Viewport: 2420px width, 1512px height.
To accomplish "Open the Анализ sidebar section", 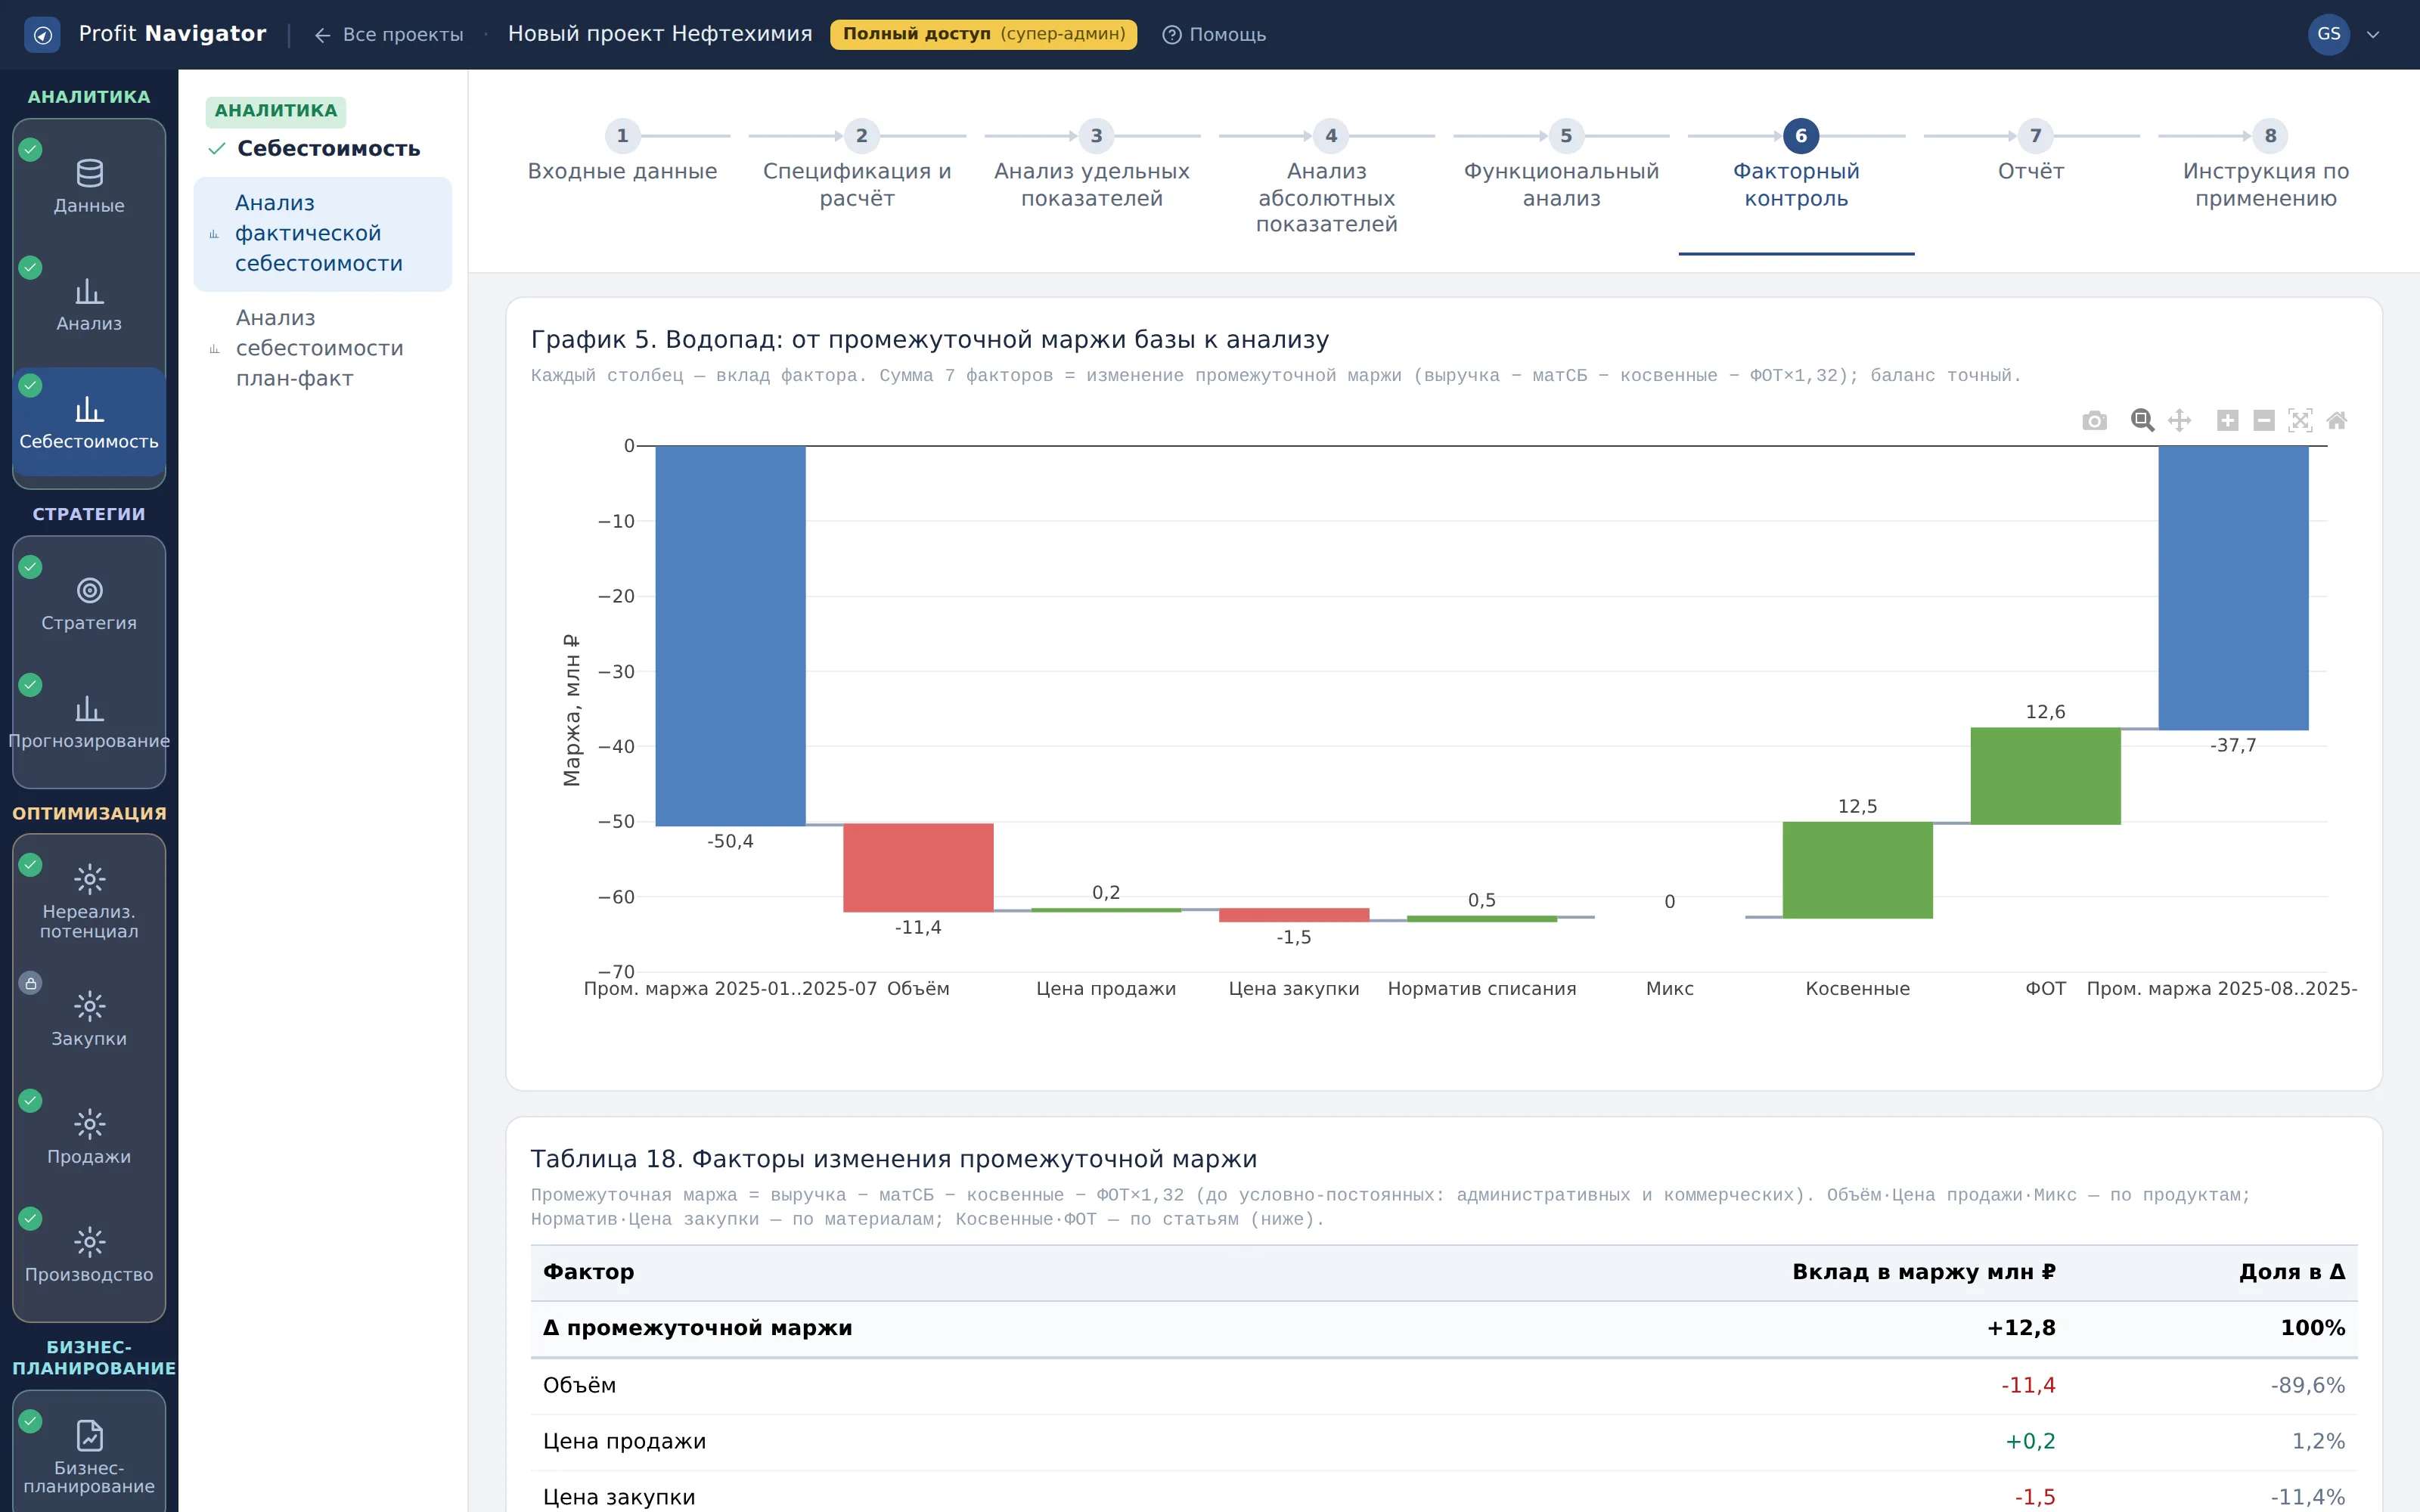I will [x=89, y=304].
